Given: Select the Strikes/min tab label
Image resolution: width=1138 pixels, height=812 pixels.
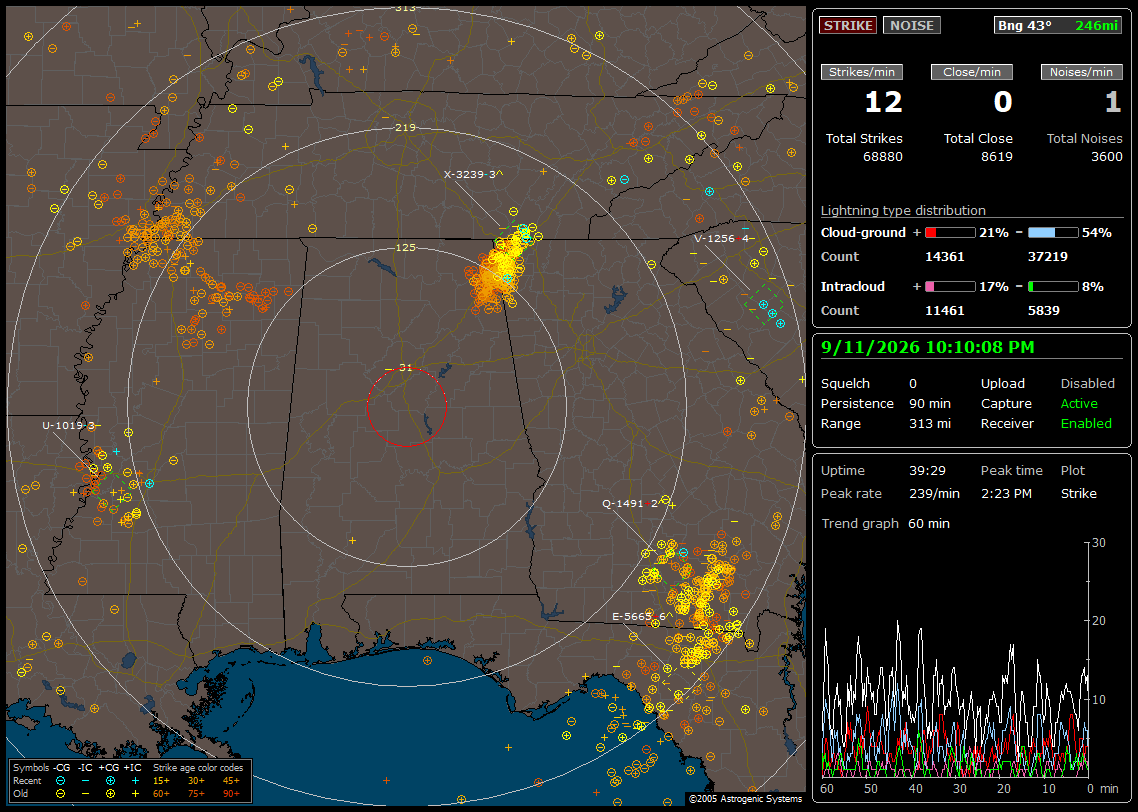Looking at the screenshot, I should (862, 72).
